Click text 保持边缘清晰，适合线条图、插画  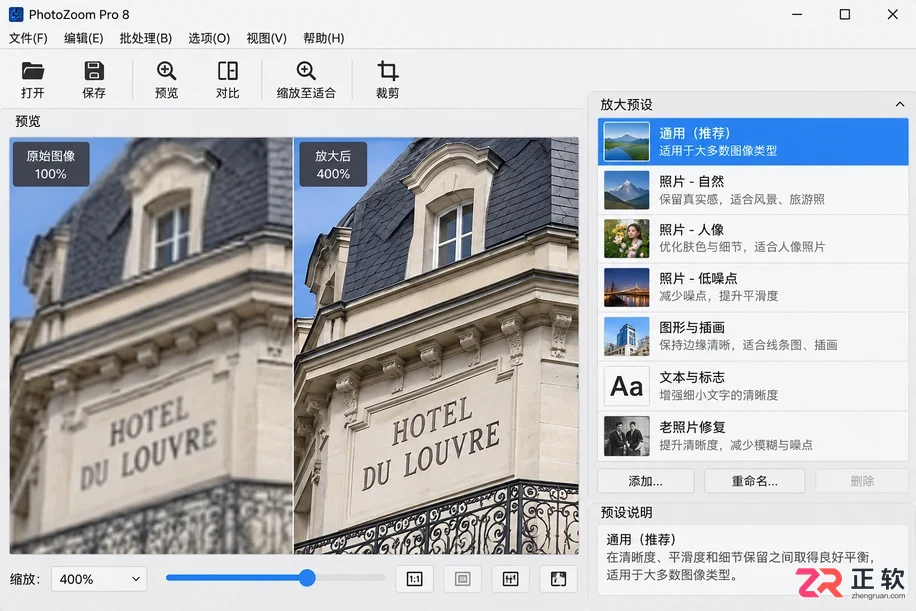coord(748,345)
